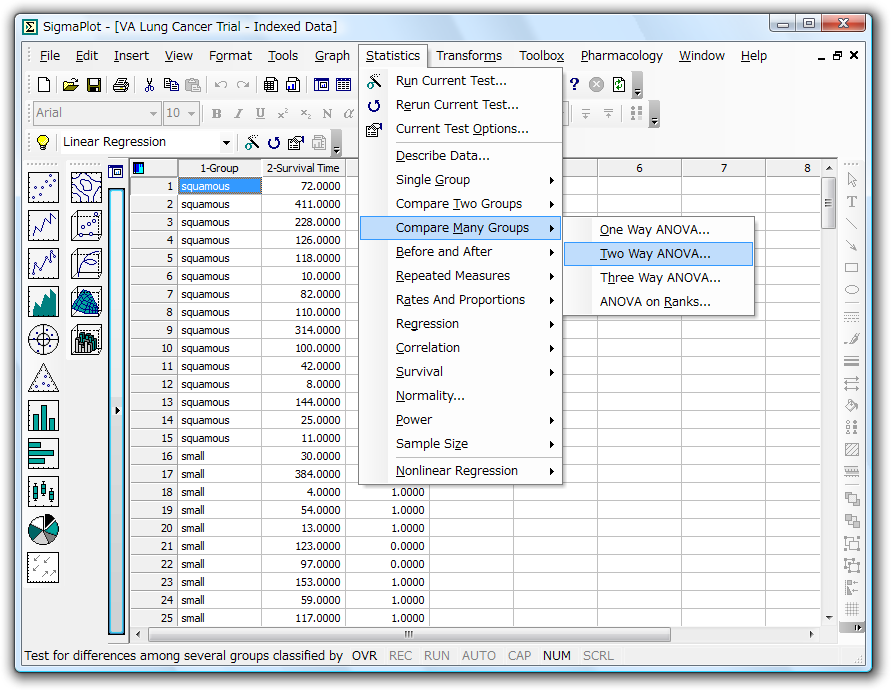Click the Rerun Current Test menu item

pyautogui.click(x=461, y=105)
